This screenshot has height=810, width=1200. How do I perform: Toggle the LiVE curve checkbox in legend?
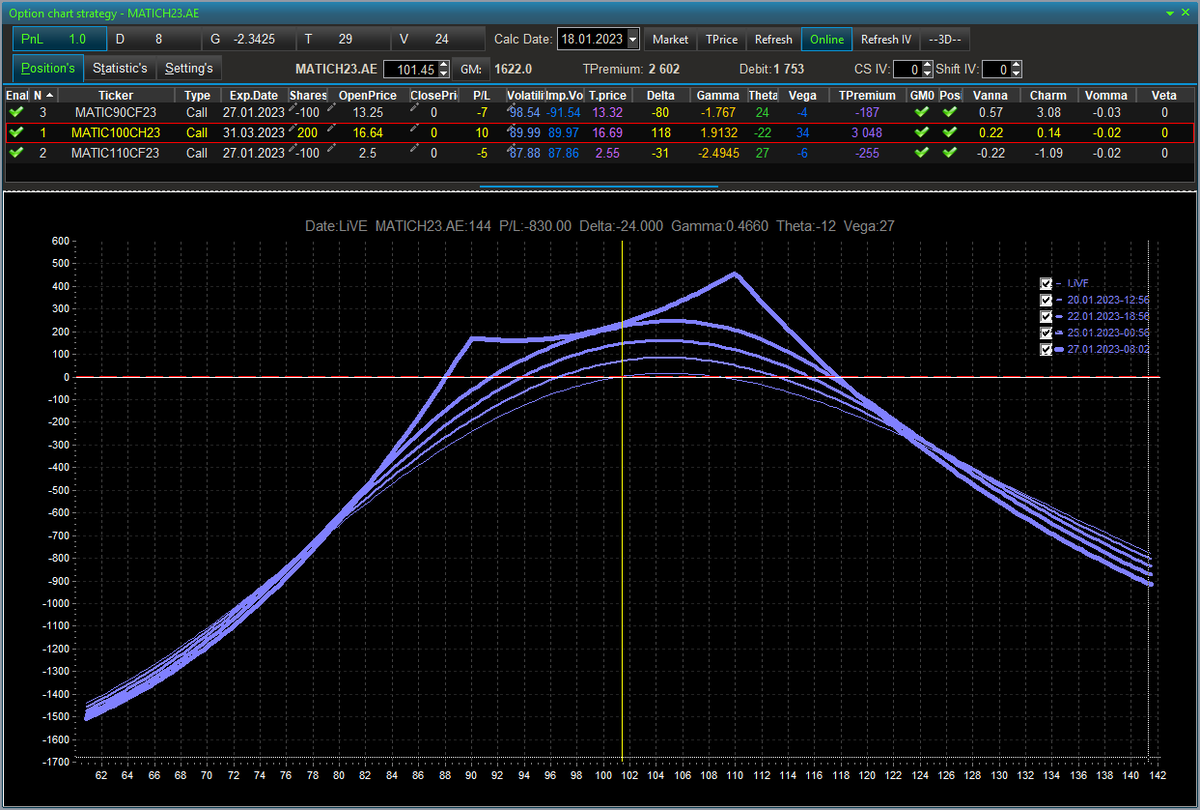click(1046, 283)
